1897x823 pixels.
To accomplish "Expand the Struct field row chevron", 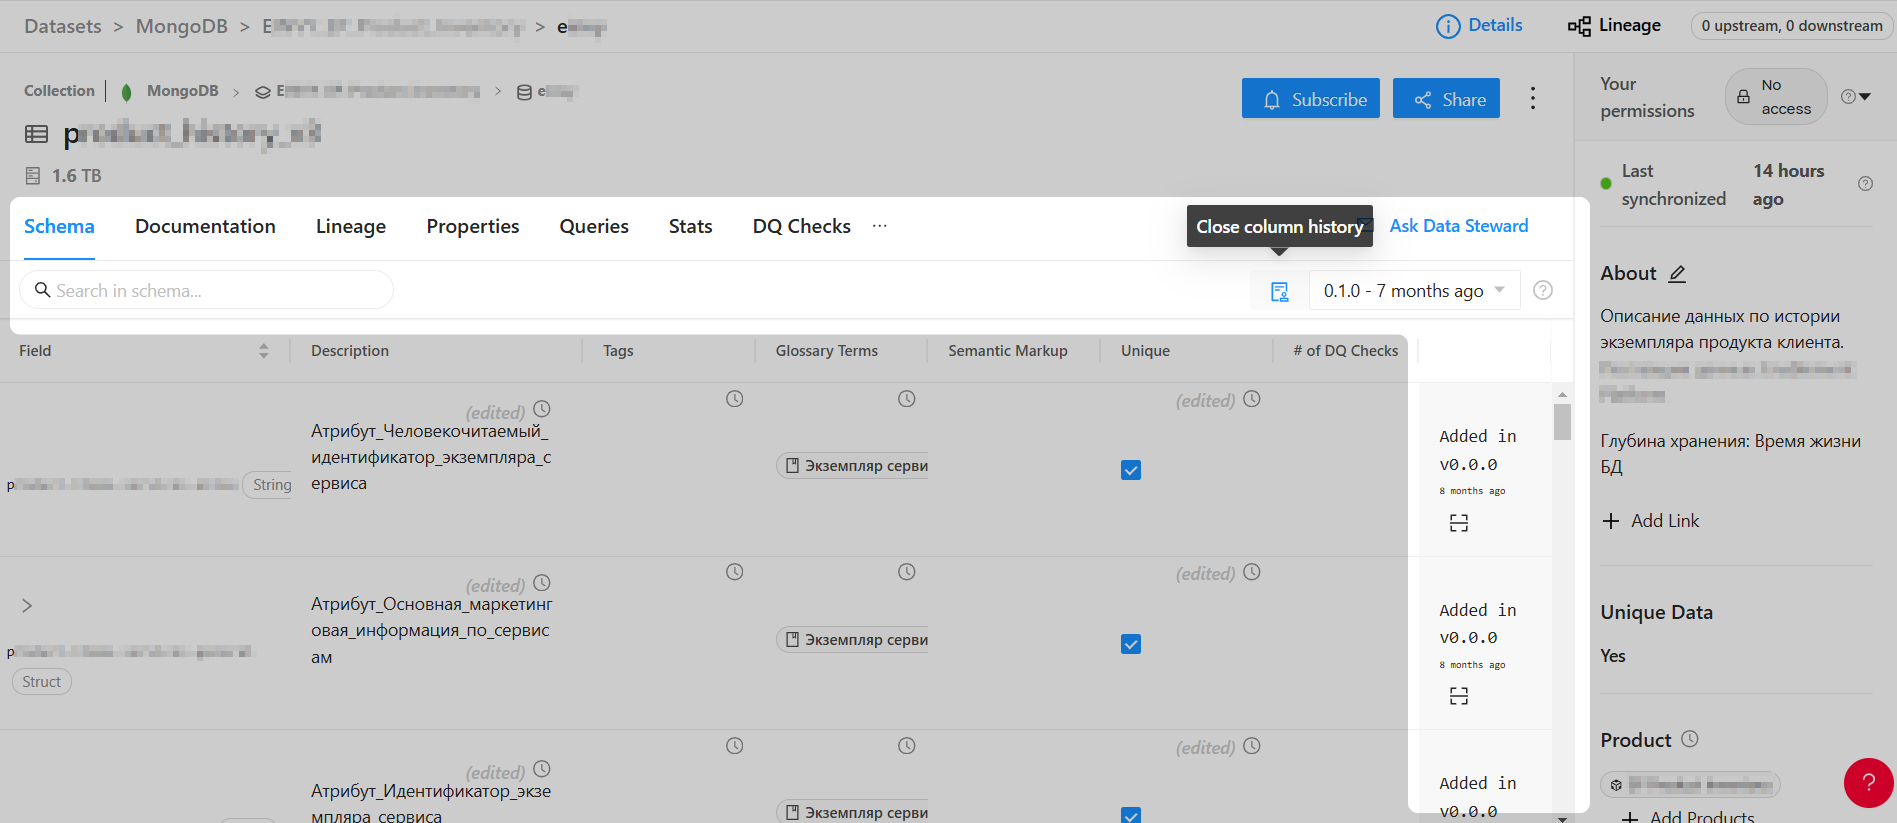I will tap(27, 606).
